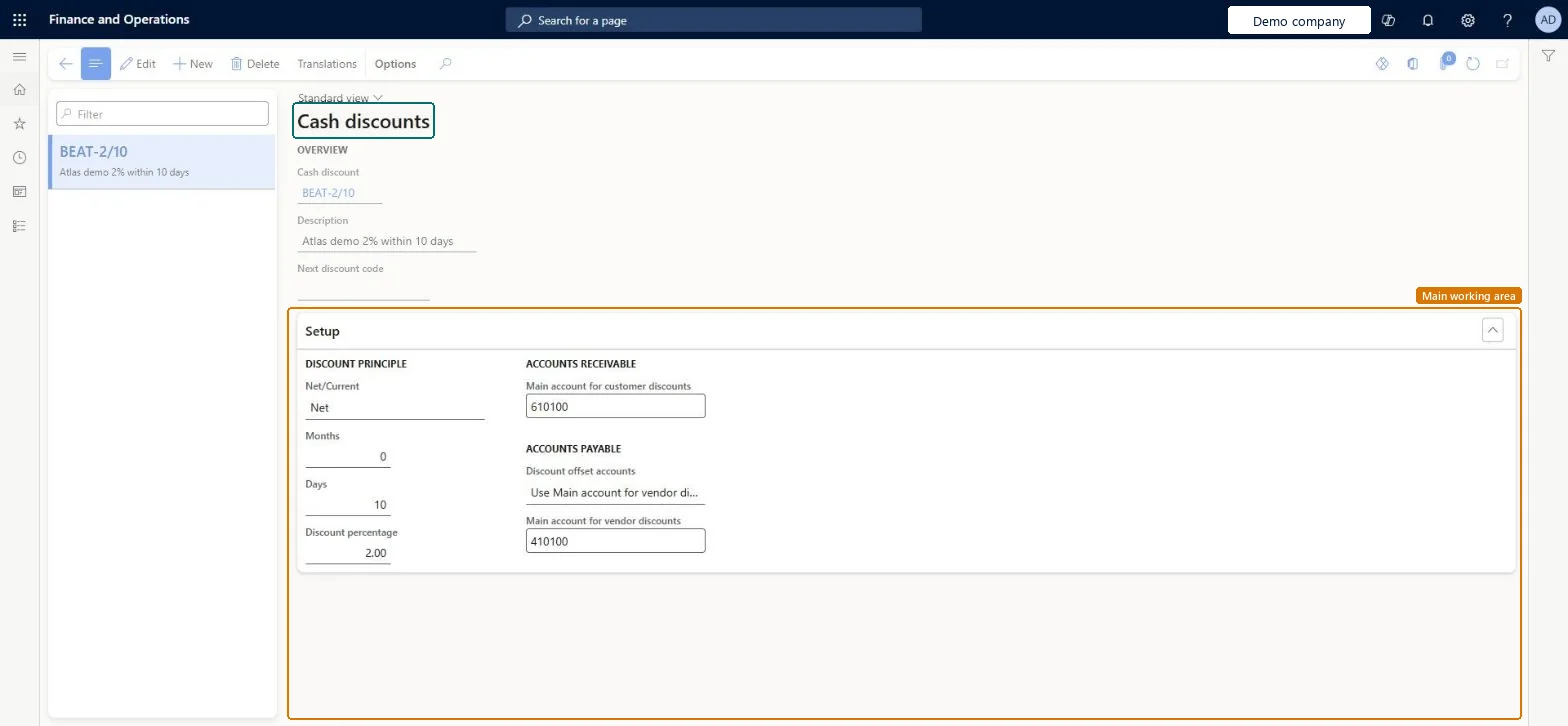
Task: Open the Standard view dropdown
Action: [341, 98]
